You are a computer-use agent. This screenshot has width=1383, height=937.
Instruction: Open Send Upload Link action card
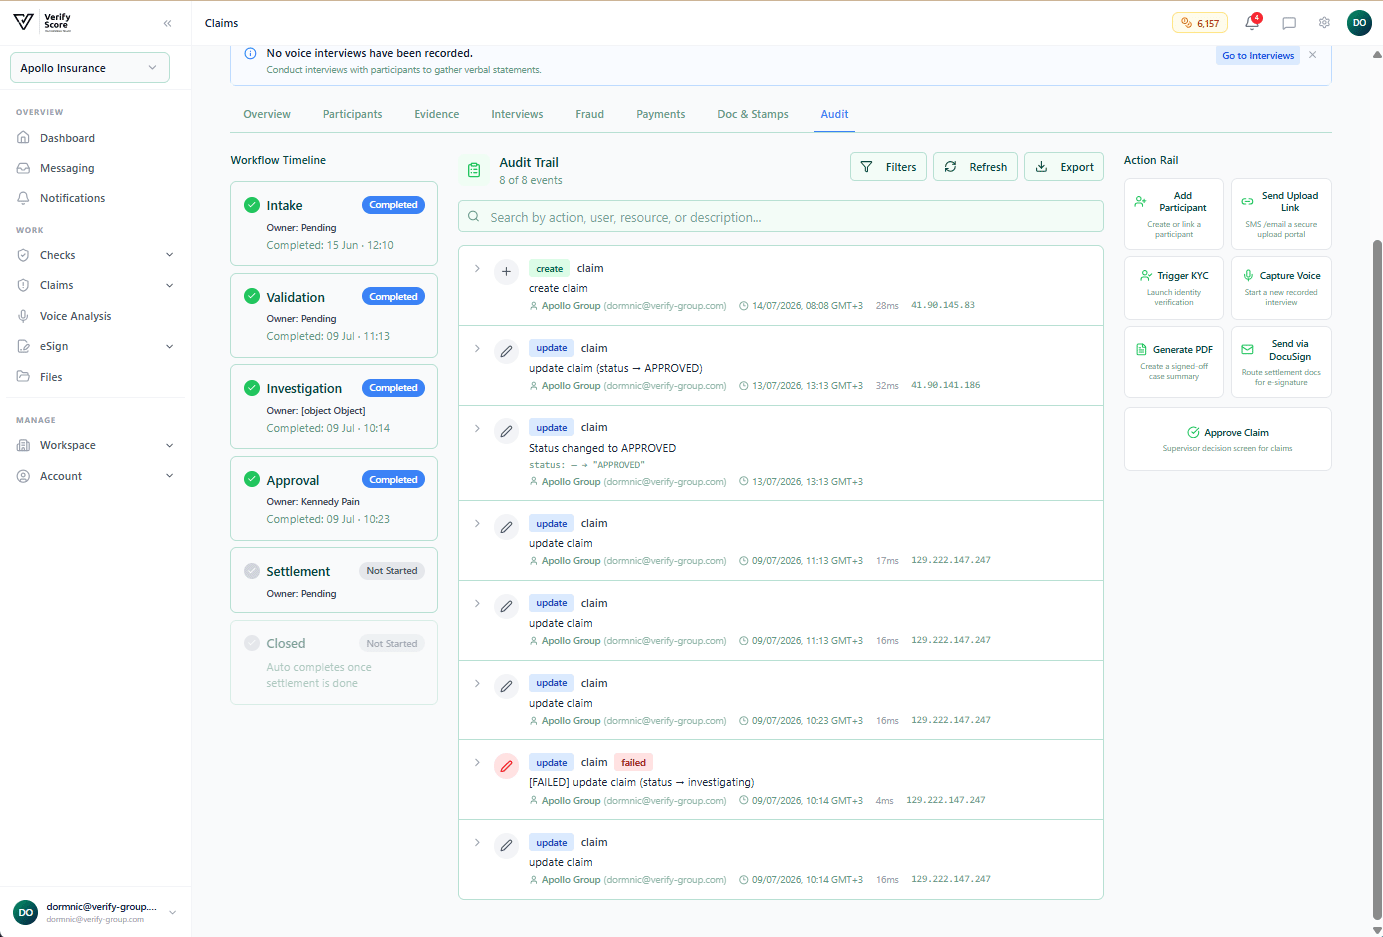tap(1281, 214)
